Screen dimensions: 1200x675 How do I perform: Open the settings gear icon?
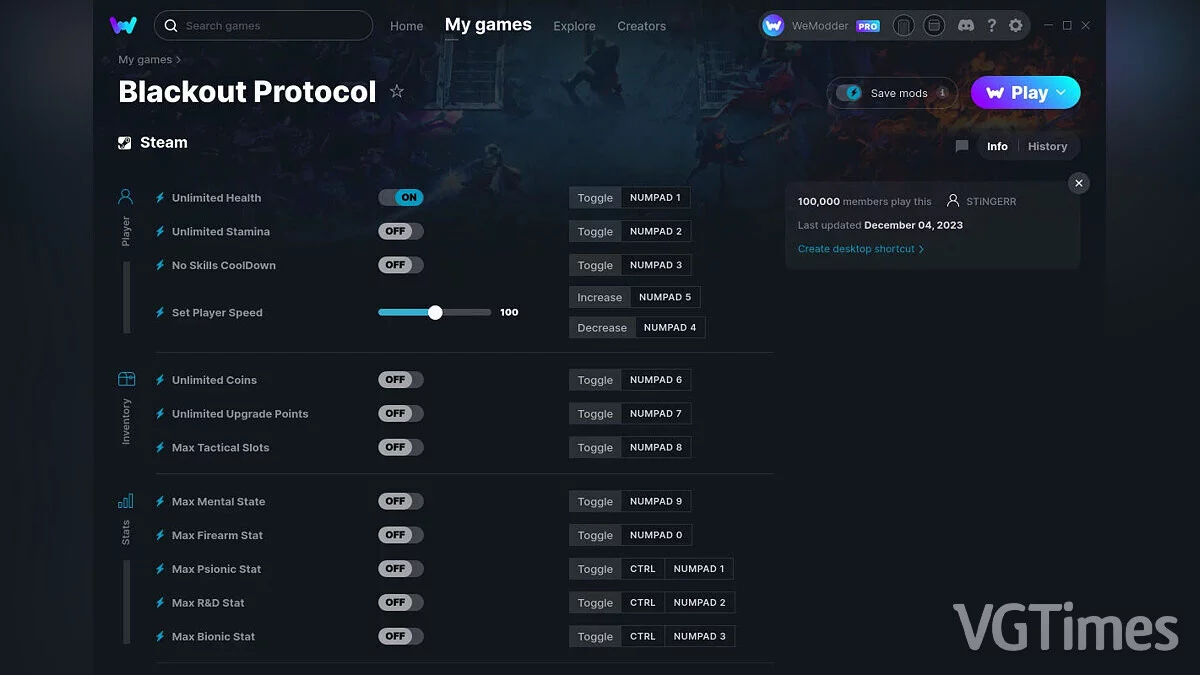pos(1015,25)
